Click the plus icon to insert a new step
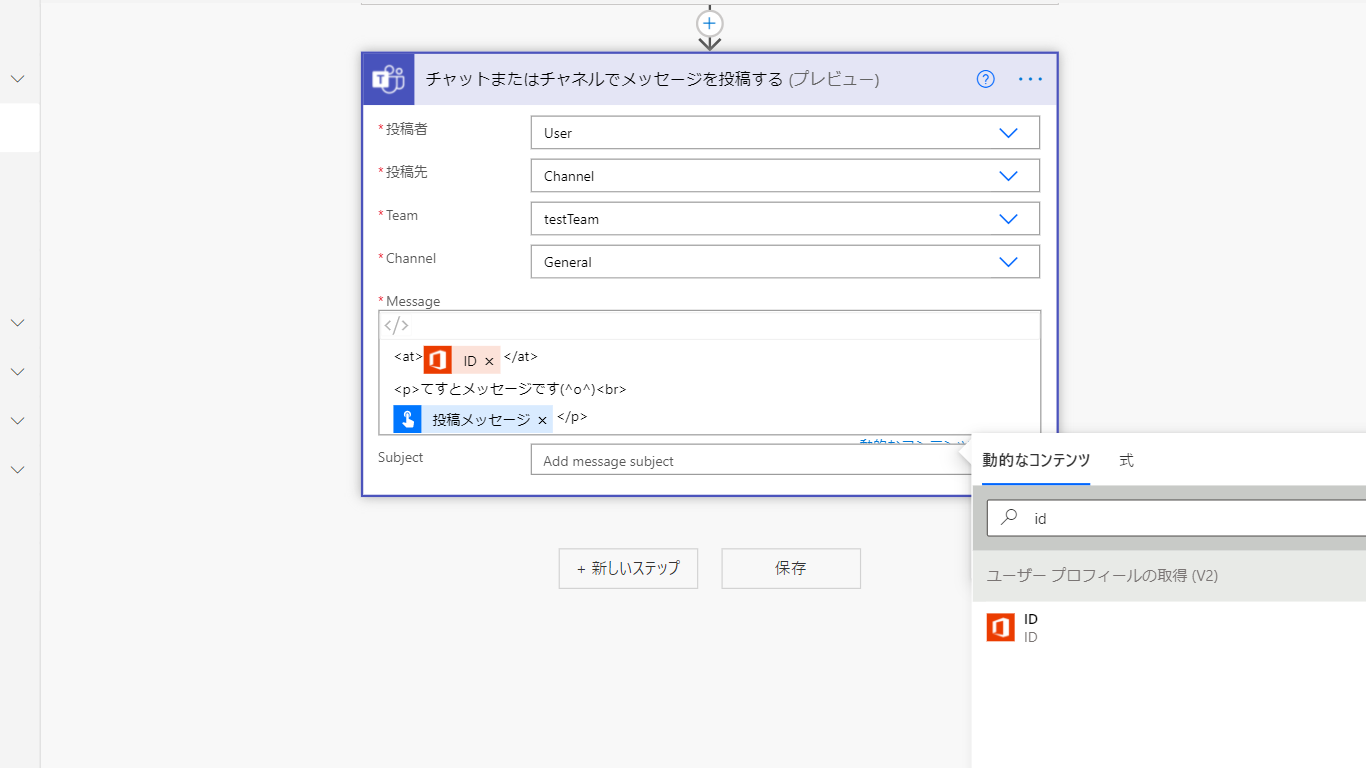The image size is (1366, 768). (709, 24)
